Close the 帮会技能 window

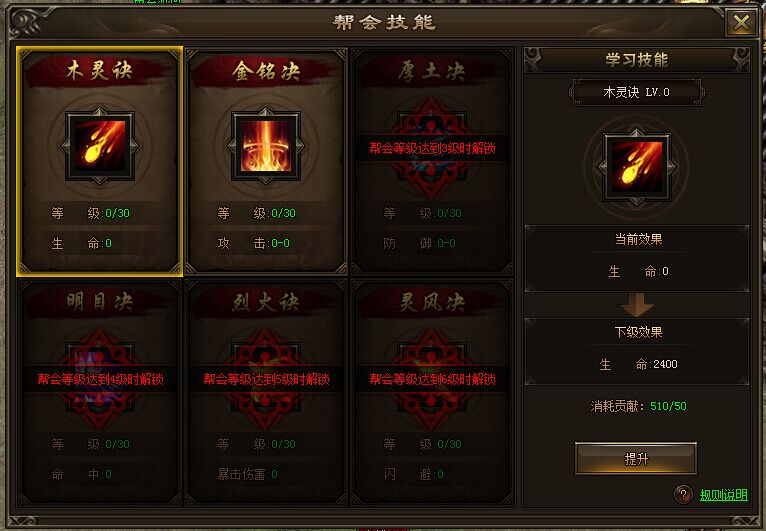741,22
